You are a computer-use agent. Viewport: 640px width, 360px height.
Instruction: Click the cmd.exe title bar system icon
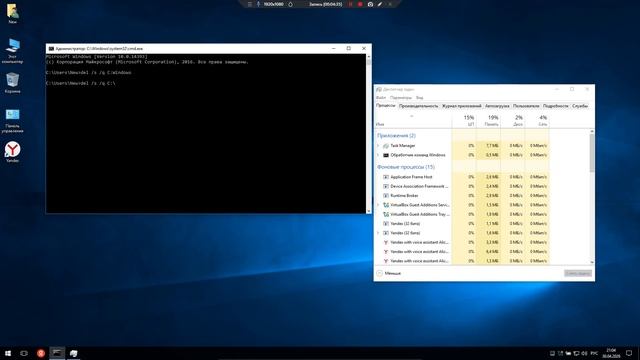[51, 49]
